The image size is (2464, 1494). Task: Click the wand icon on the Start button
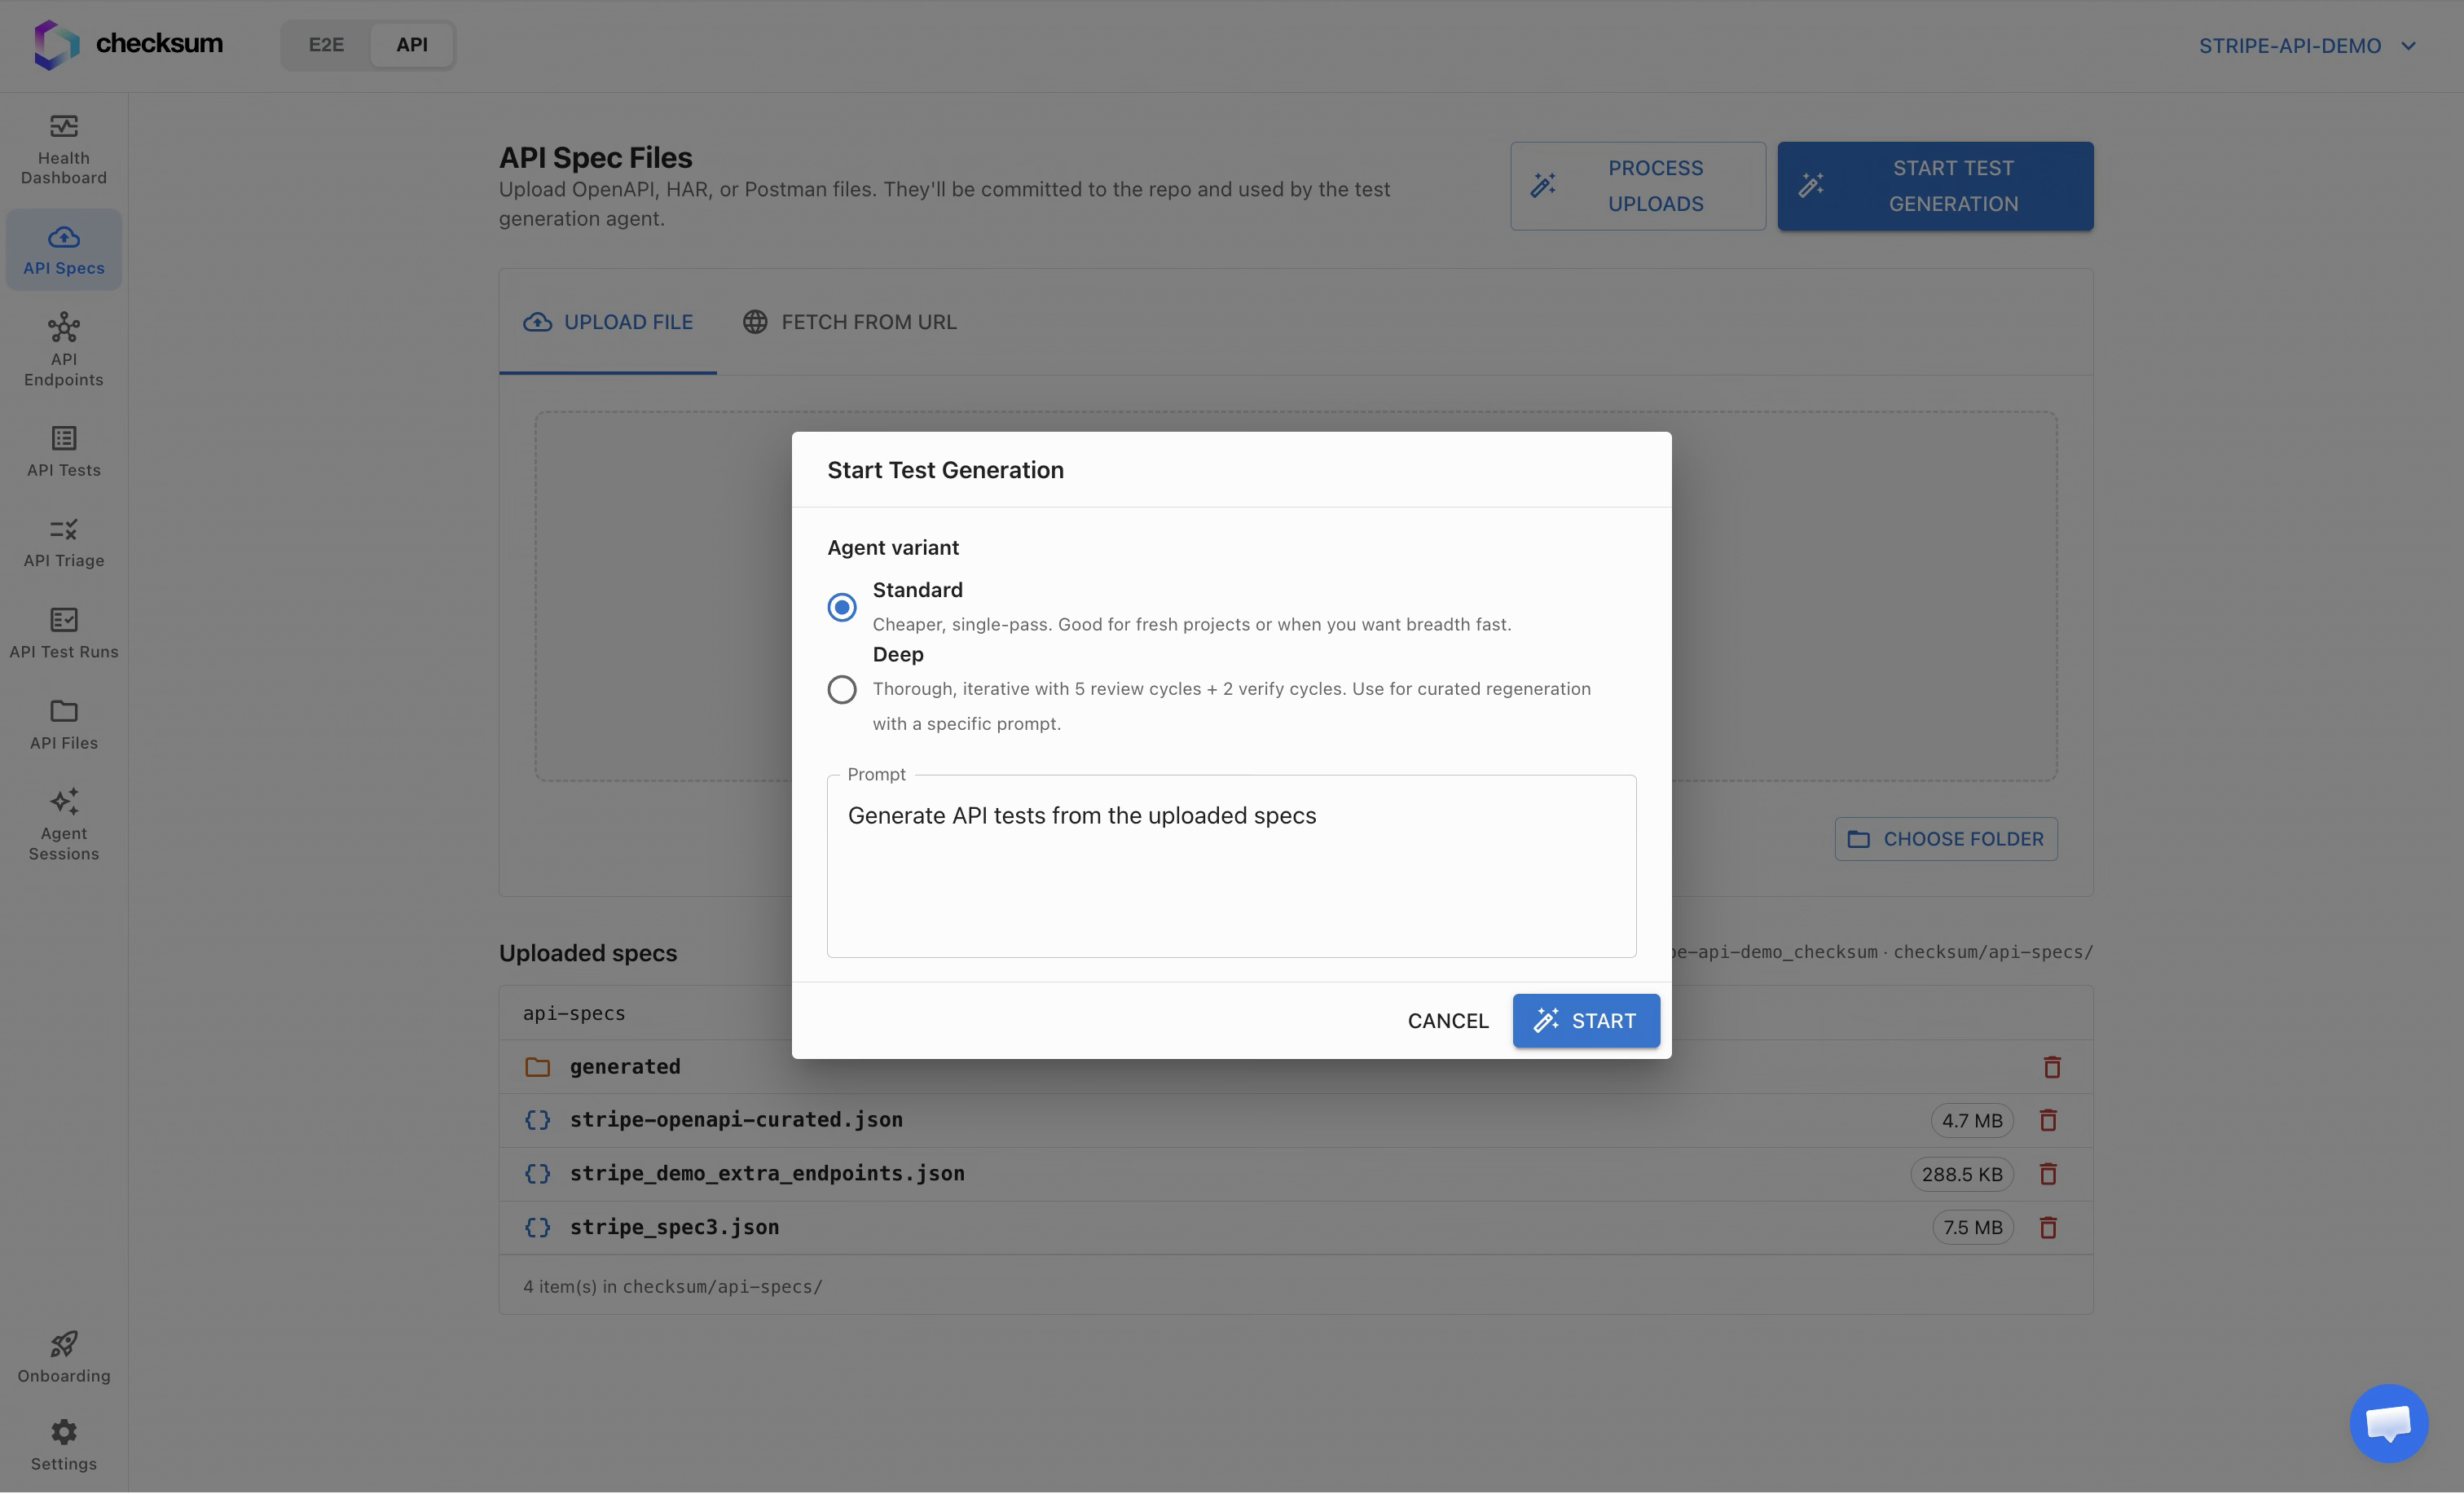1546,1020
